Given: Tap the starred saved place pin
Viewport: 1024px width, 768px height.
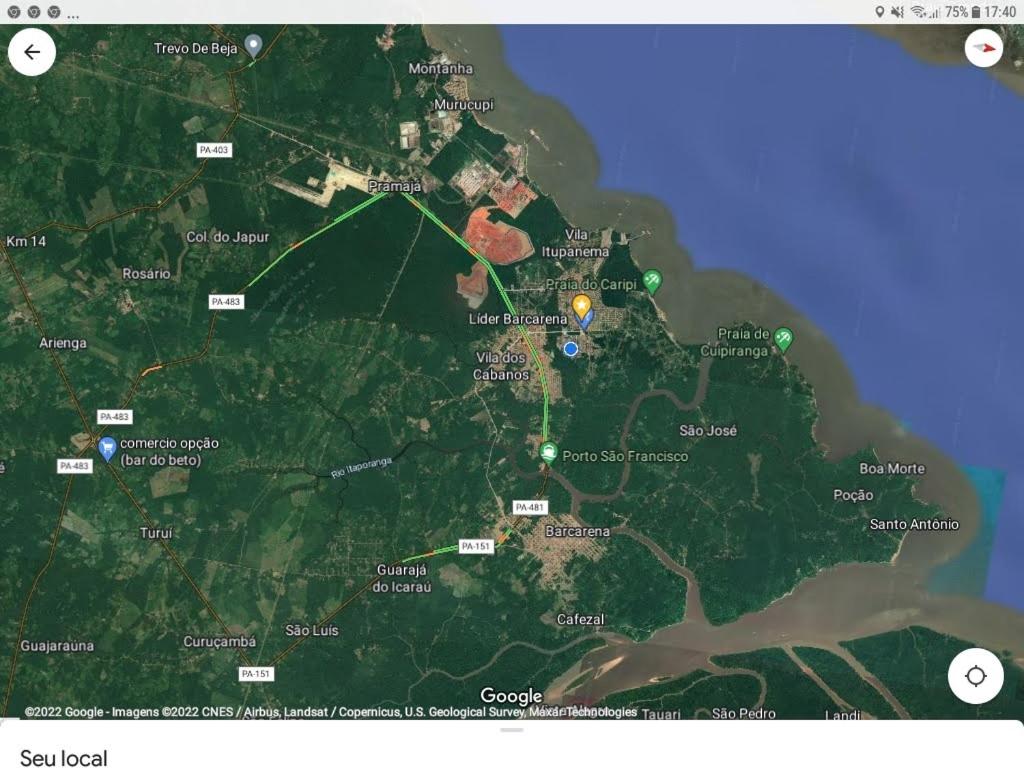Looking at the screenshot, I should tap(581, 306).
